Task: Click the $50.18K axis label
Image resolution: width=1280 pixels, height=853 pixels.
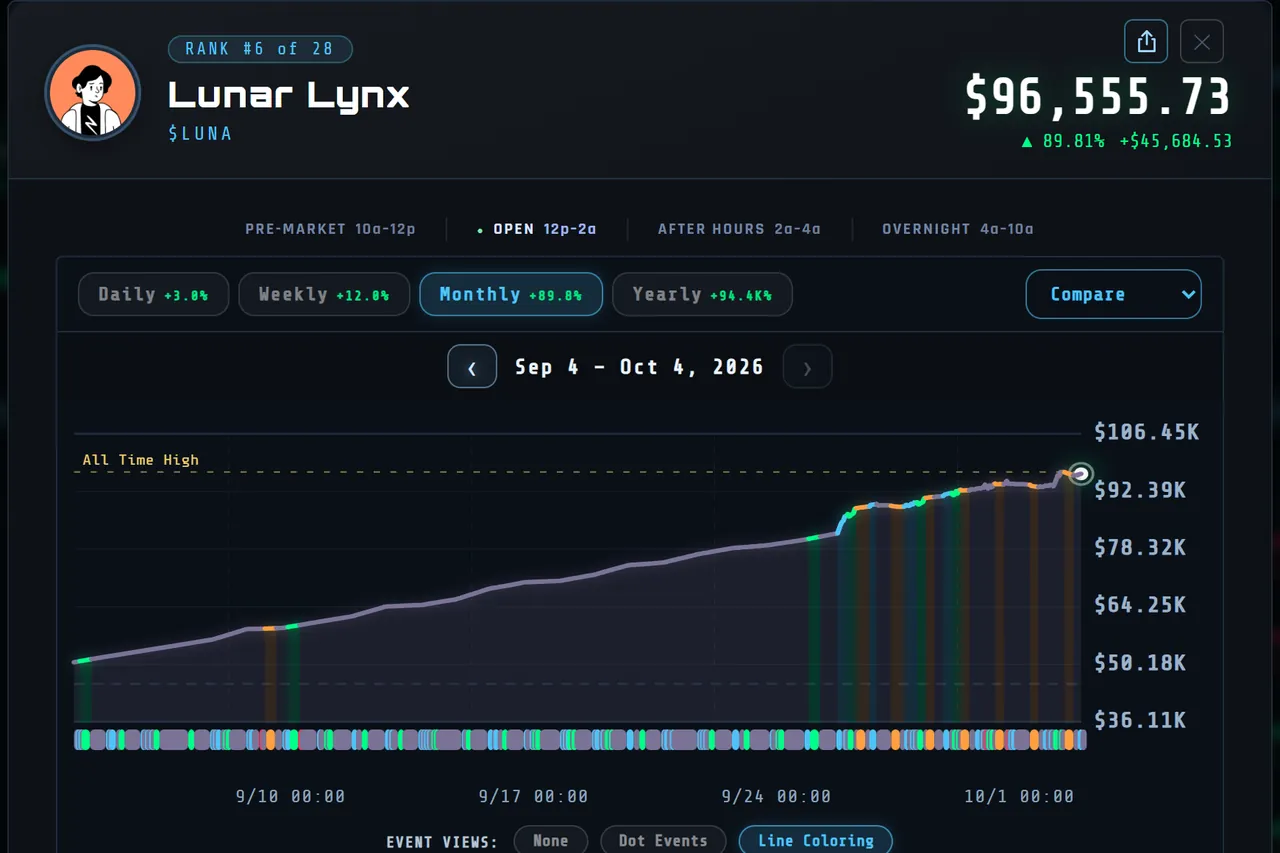Action: tap(1140, 663)
